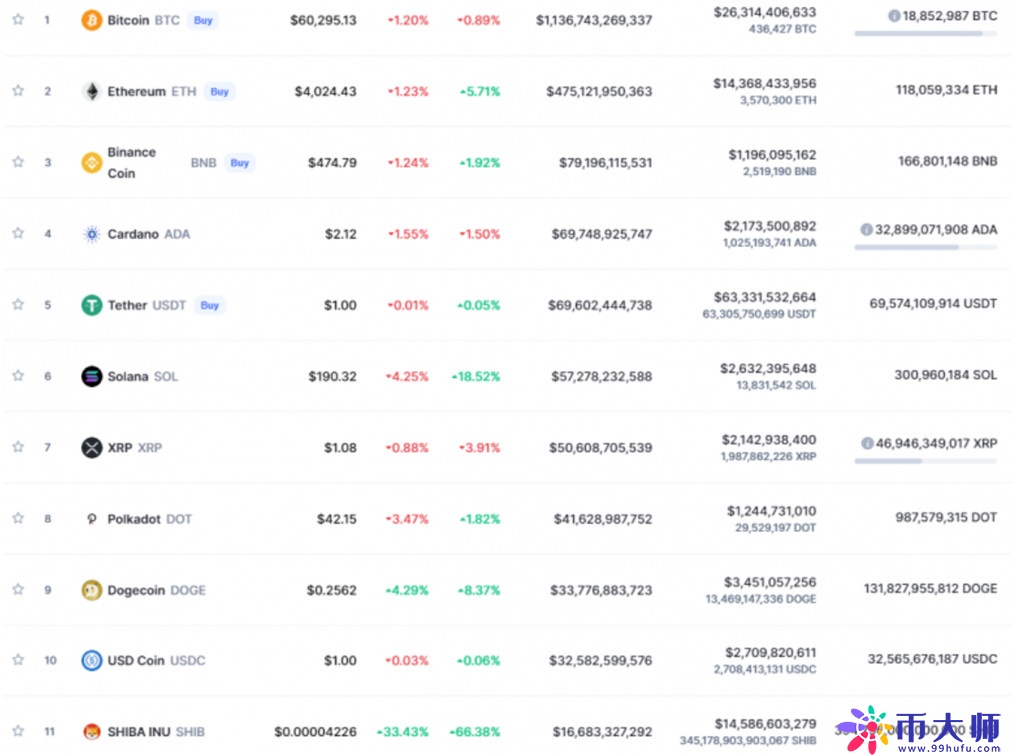Image resolution: width=1024 pixels, height=755 pixels.
Task: Toggle watchlist star for Bitcoin
Action: pyautogui.click(x=18, y=20)
